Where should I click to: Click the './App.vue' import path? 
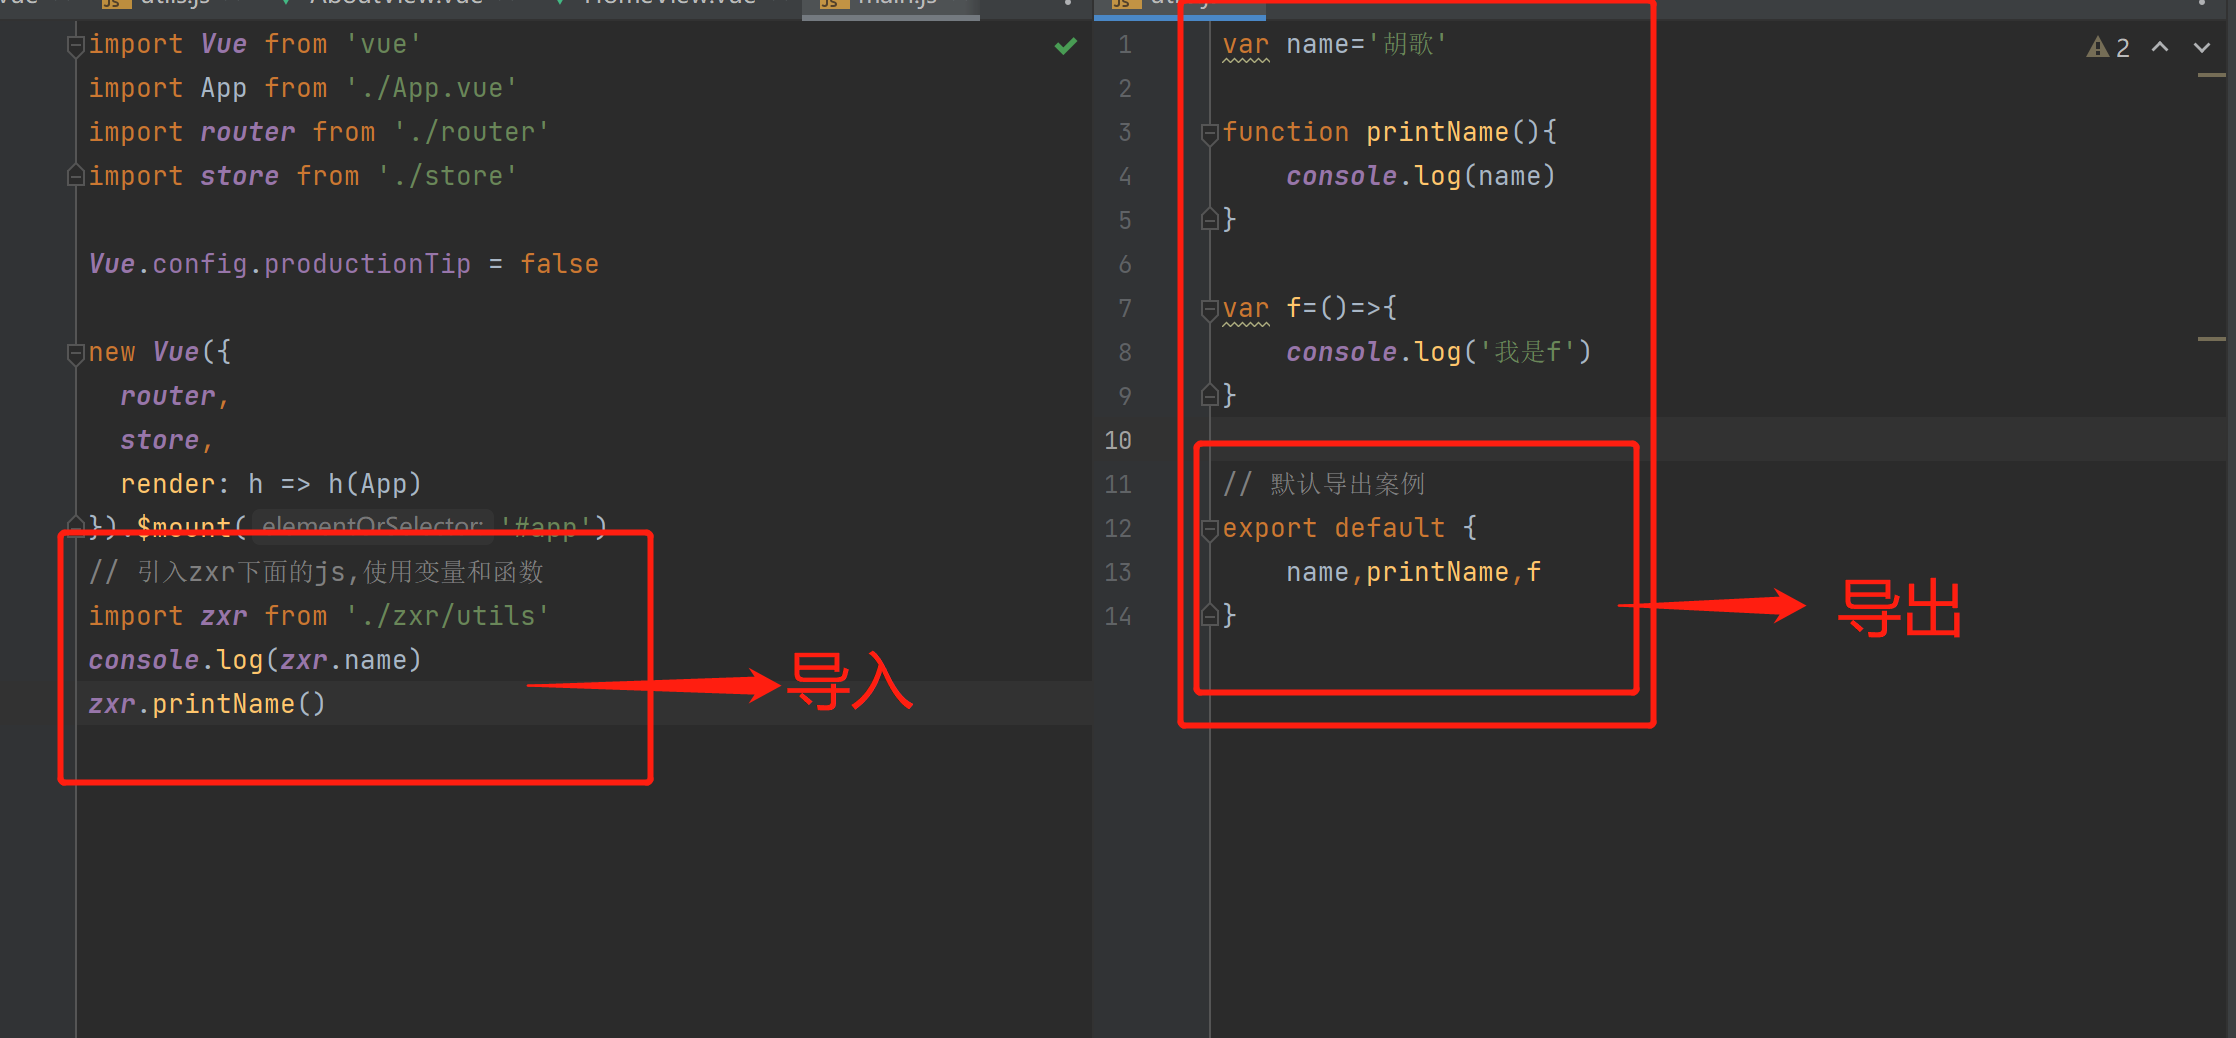pos(432,89)
